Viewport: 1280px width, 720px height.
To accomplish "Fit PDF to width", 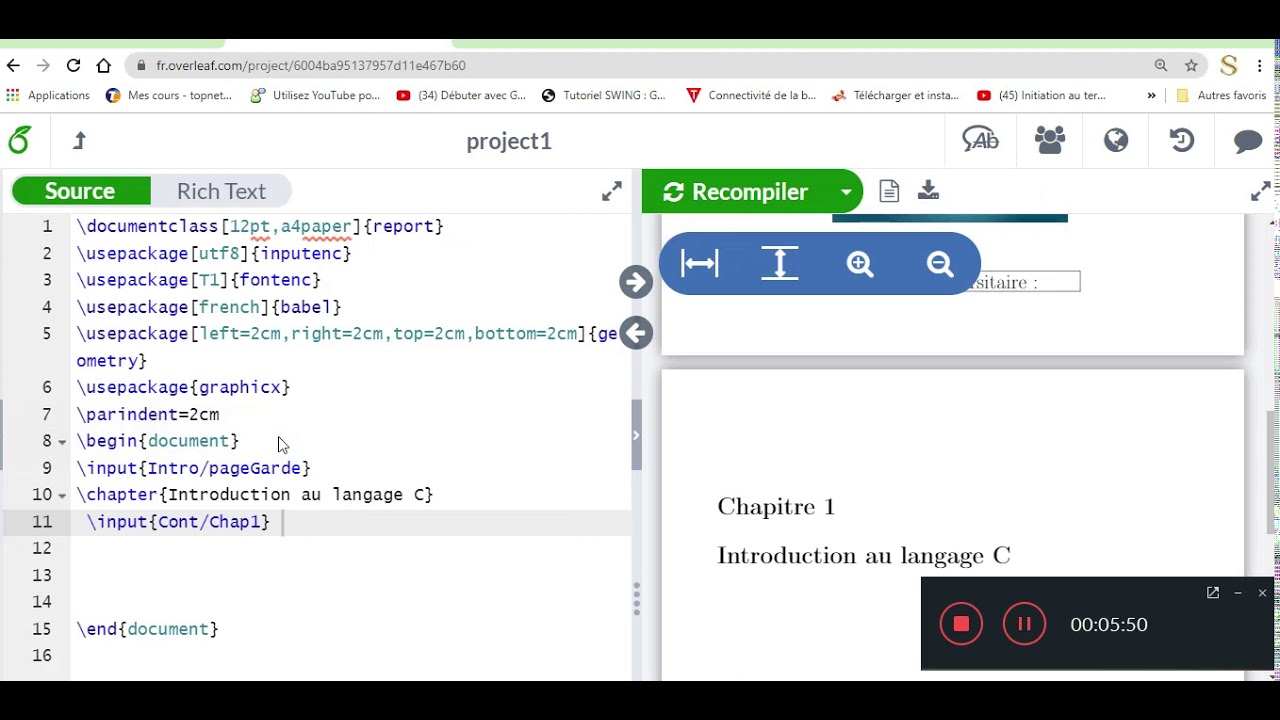I will pos(700,264).
